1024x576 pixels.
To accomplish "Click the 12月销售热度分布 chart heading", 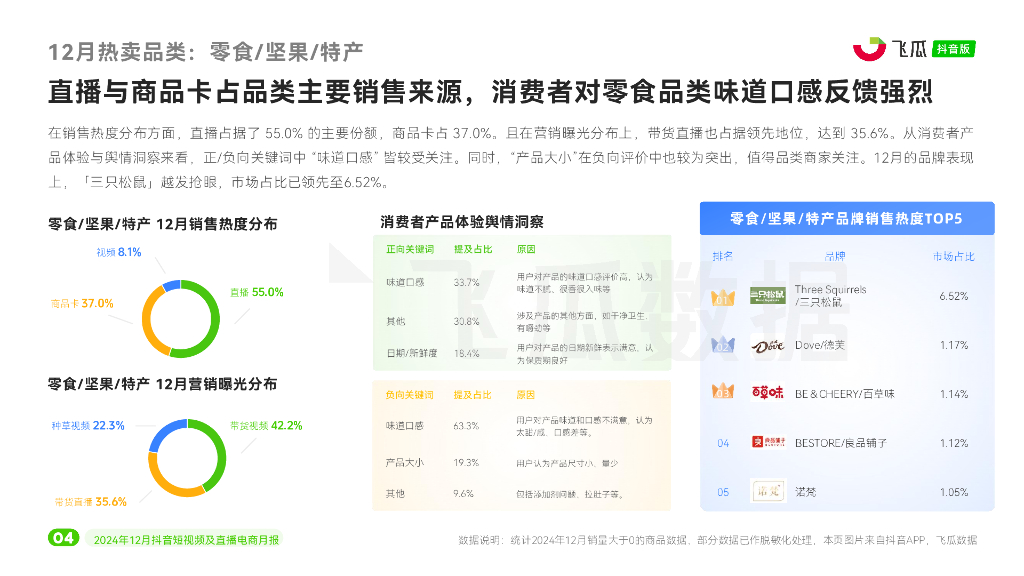I will (x=163, y=224).
